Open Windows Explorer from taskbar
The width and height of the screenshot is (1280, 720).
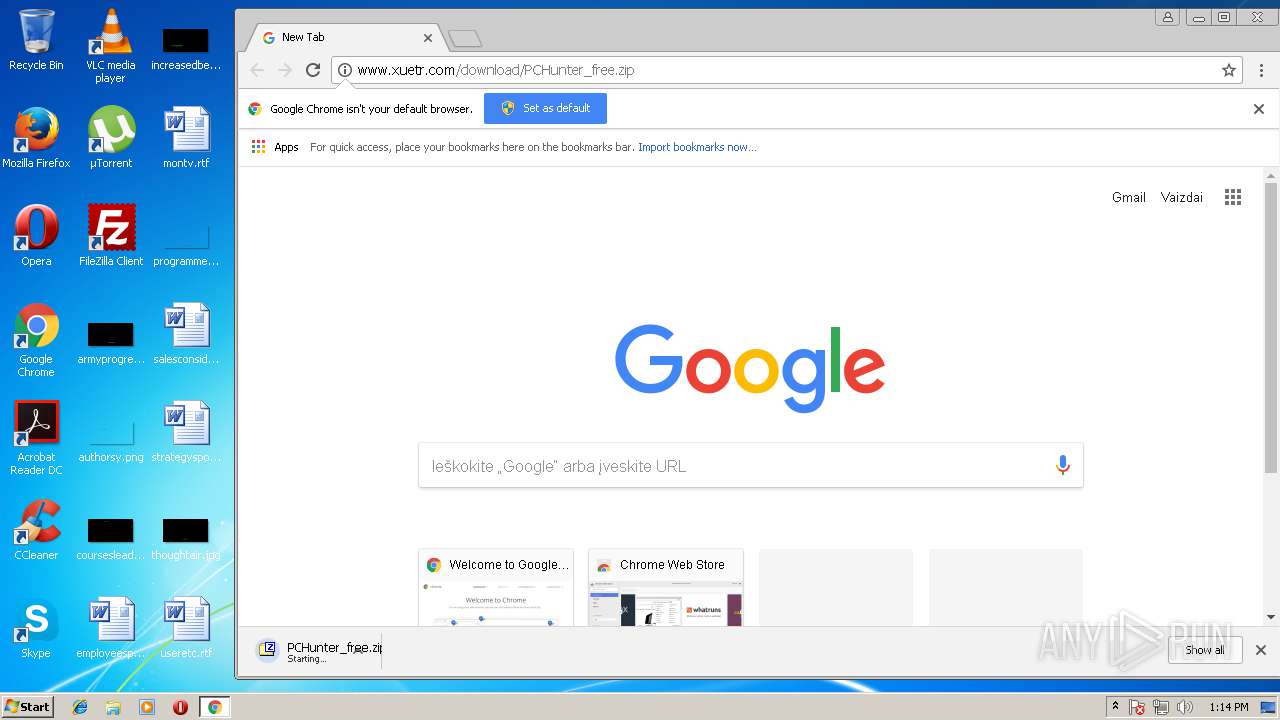click(x=113, y=707)
